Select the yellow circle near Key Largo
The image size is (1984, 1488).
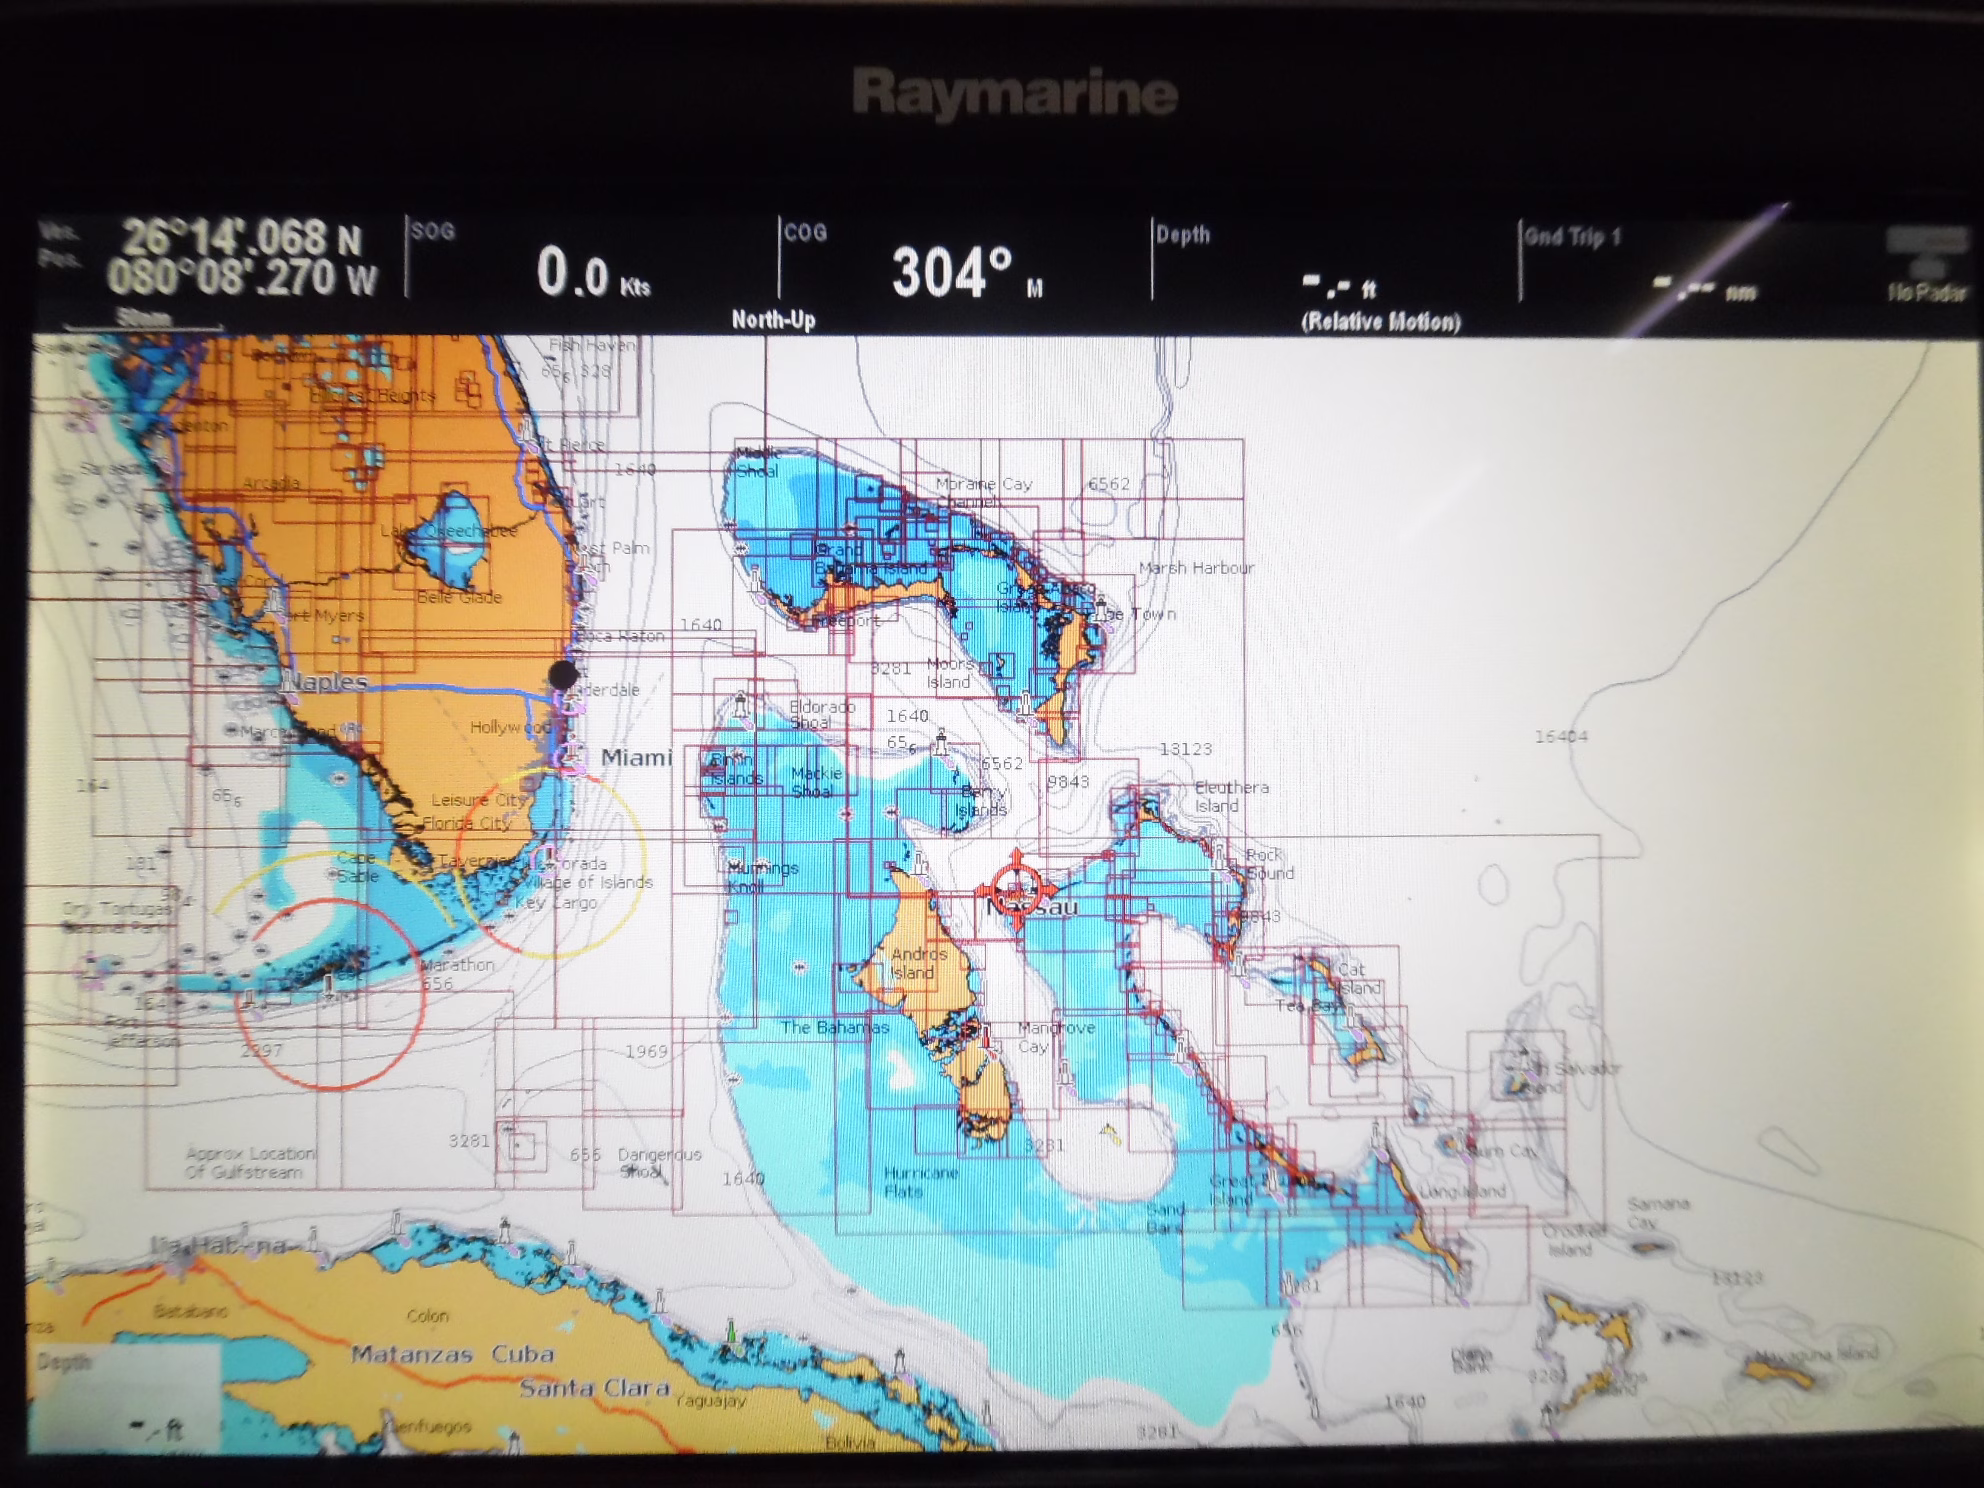pos(552,862)
